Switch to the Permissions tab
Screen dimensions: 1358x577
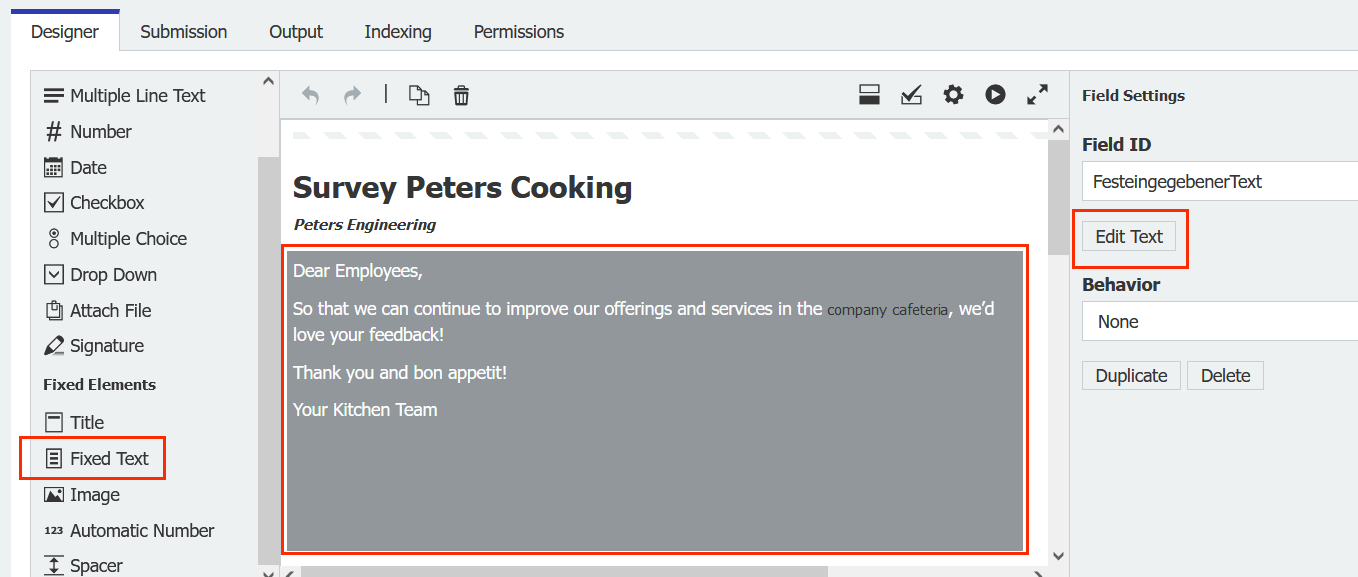tap(518, 31)
